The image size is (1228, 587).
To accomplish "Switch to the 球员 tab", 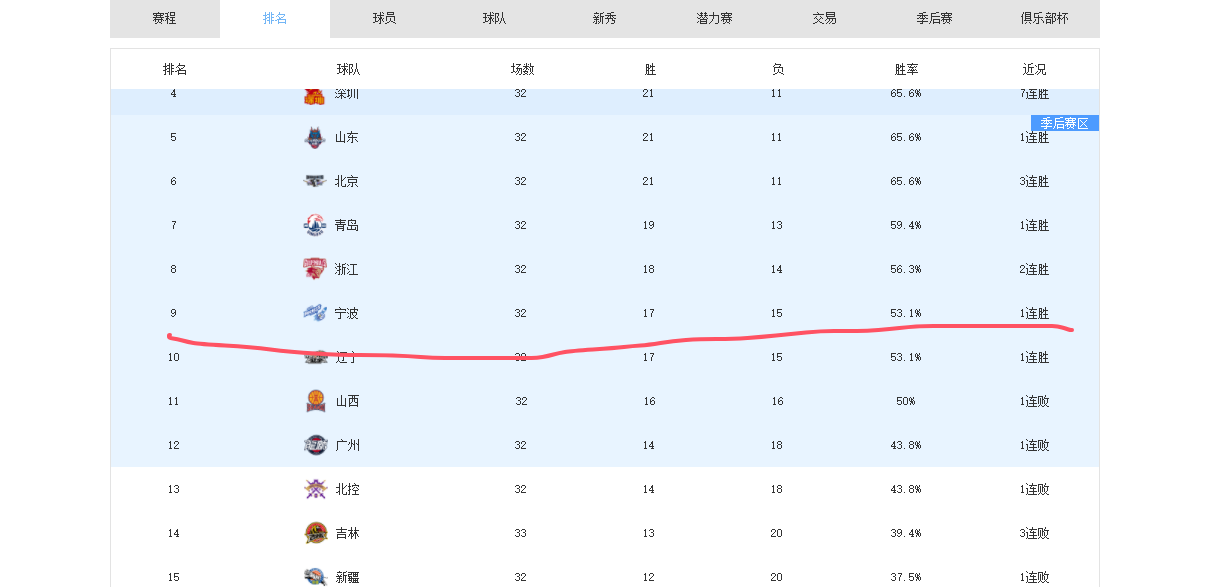I will coord(385,19).
